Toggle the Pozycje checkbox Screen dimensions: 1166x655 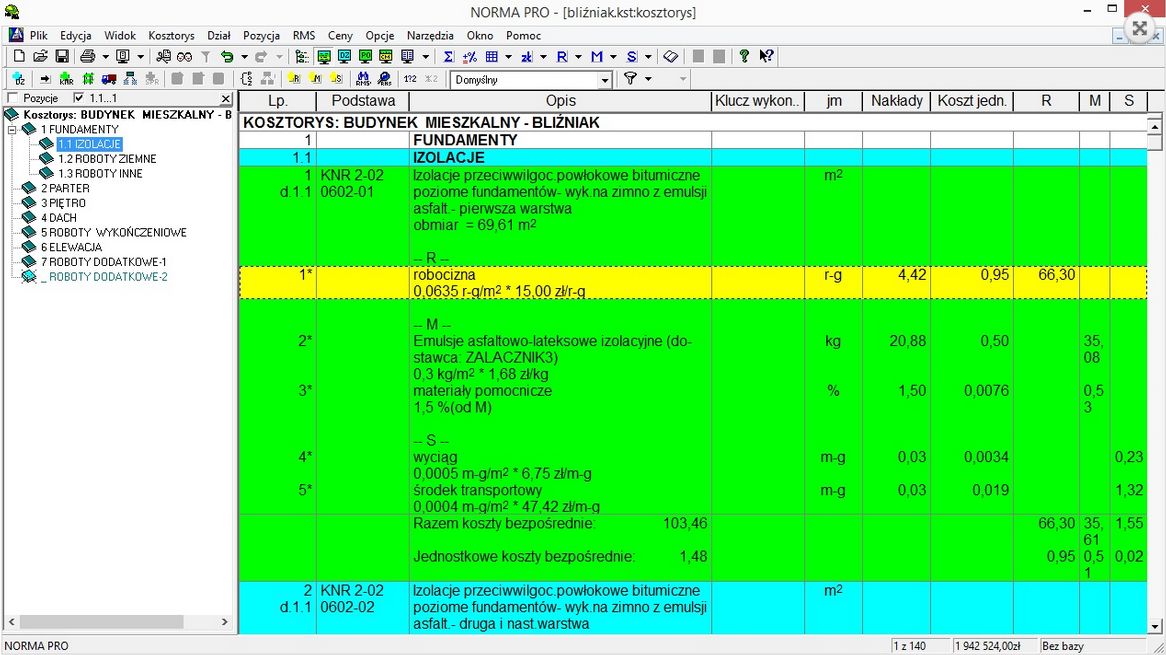(12, 98)
